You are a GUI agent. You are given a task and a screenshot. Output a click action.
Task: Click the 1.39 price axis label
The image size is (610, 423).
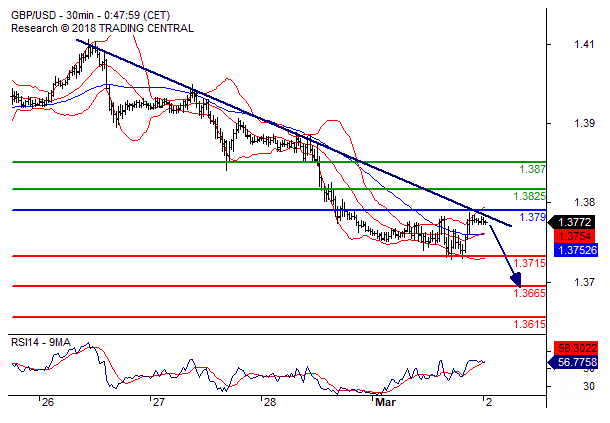(584, 123)
